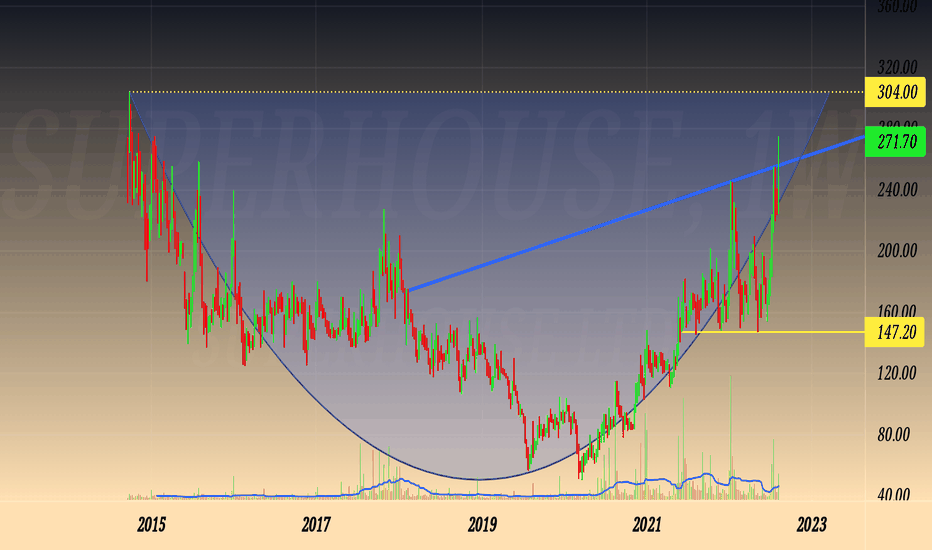Viewport: 932px width, 550px height.
Task: Click the 2023 label on time axis
Action: [812, 524]
